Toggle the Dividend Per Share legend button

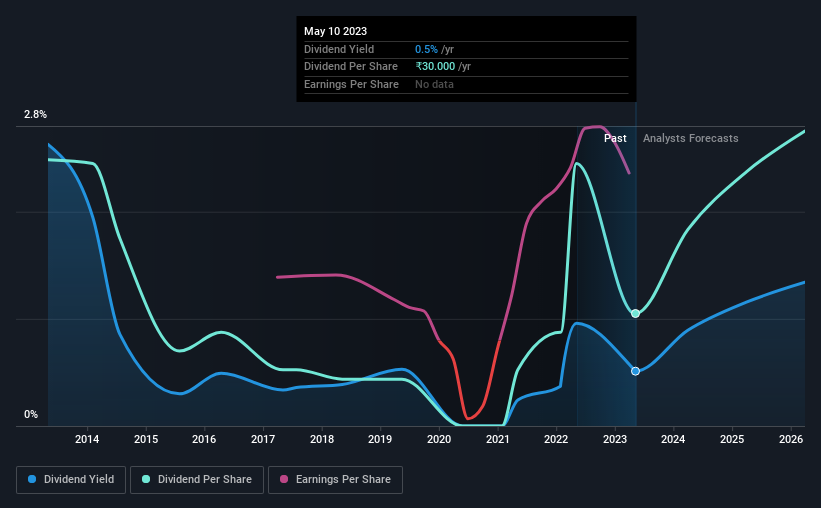(x=197, y=480)
